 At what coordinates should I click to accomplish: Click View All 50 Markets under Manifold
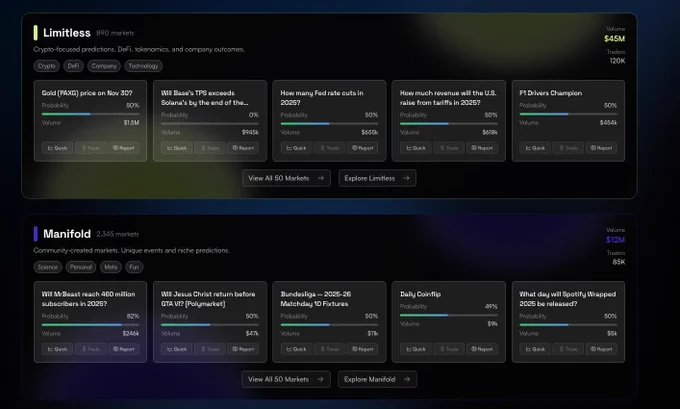(286, 380)
